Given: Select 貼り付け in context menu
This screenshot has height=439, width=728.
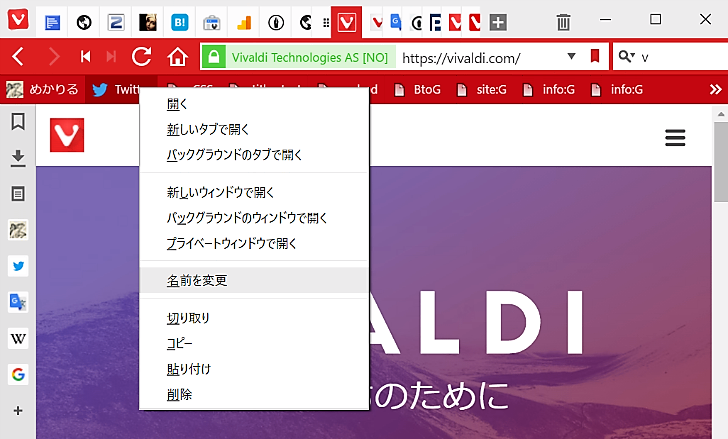Looking at the screenshot, I should pos(254,369).
